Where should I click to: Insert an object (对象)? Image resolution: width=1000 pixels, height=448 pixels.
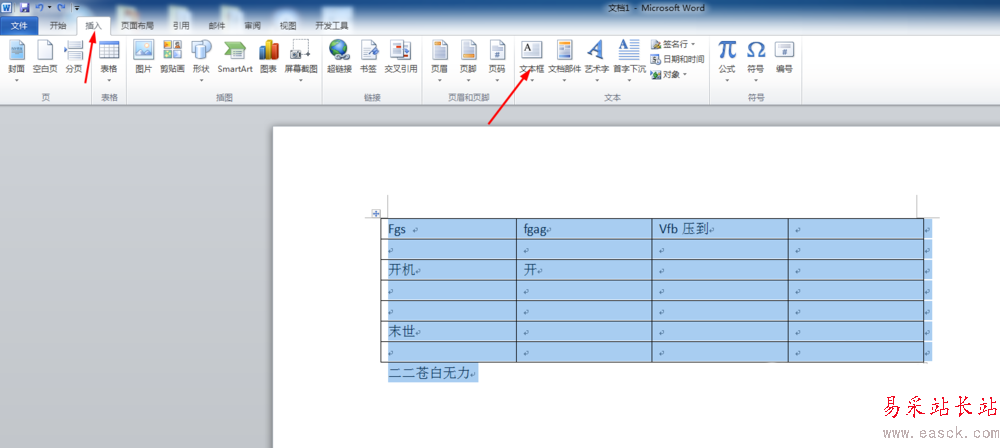tap(669, 74)
